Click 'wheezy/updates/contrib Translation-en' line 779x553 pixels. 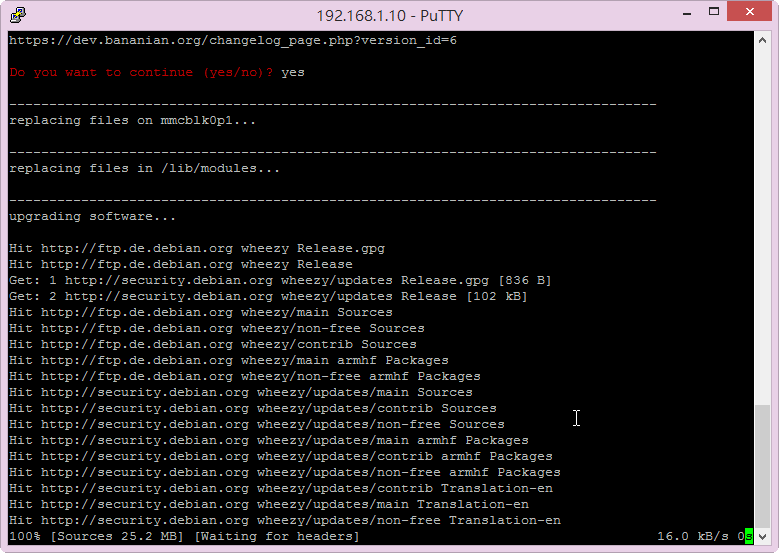(281, 488)
